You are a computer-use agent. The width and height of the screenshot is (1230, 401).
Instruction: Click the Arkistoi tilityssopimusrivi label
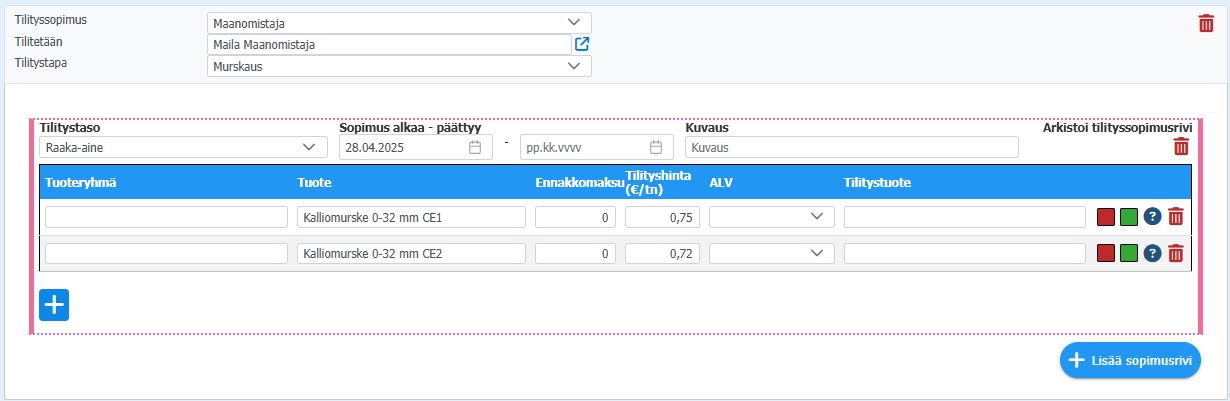(x=1117, y=127)
